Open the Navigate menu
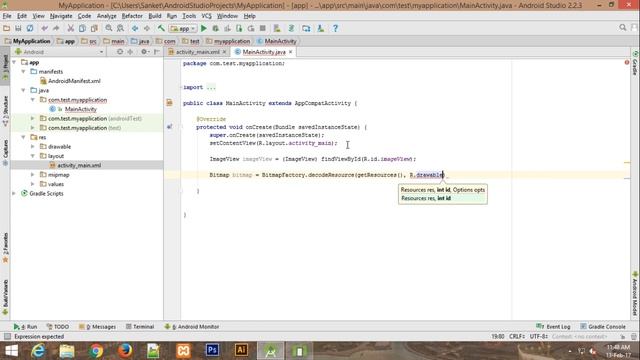The image size is (640, 360). (x=61, y=16)
